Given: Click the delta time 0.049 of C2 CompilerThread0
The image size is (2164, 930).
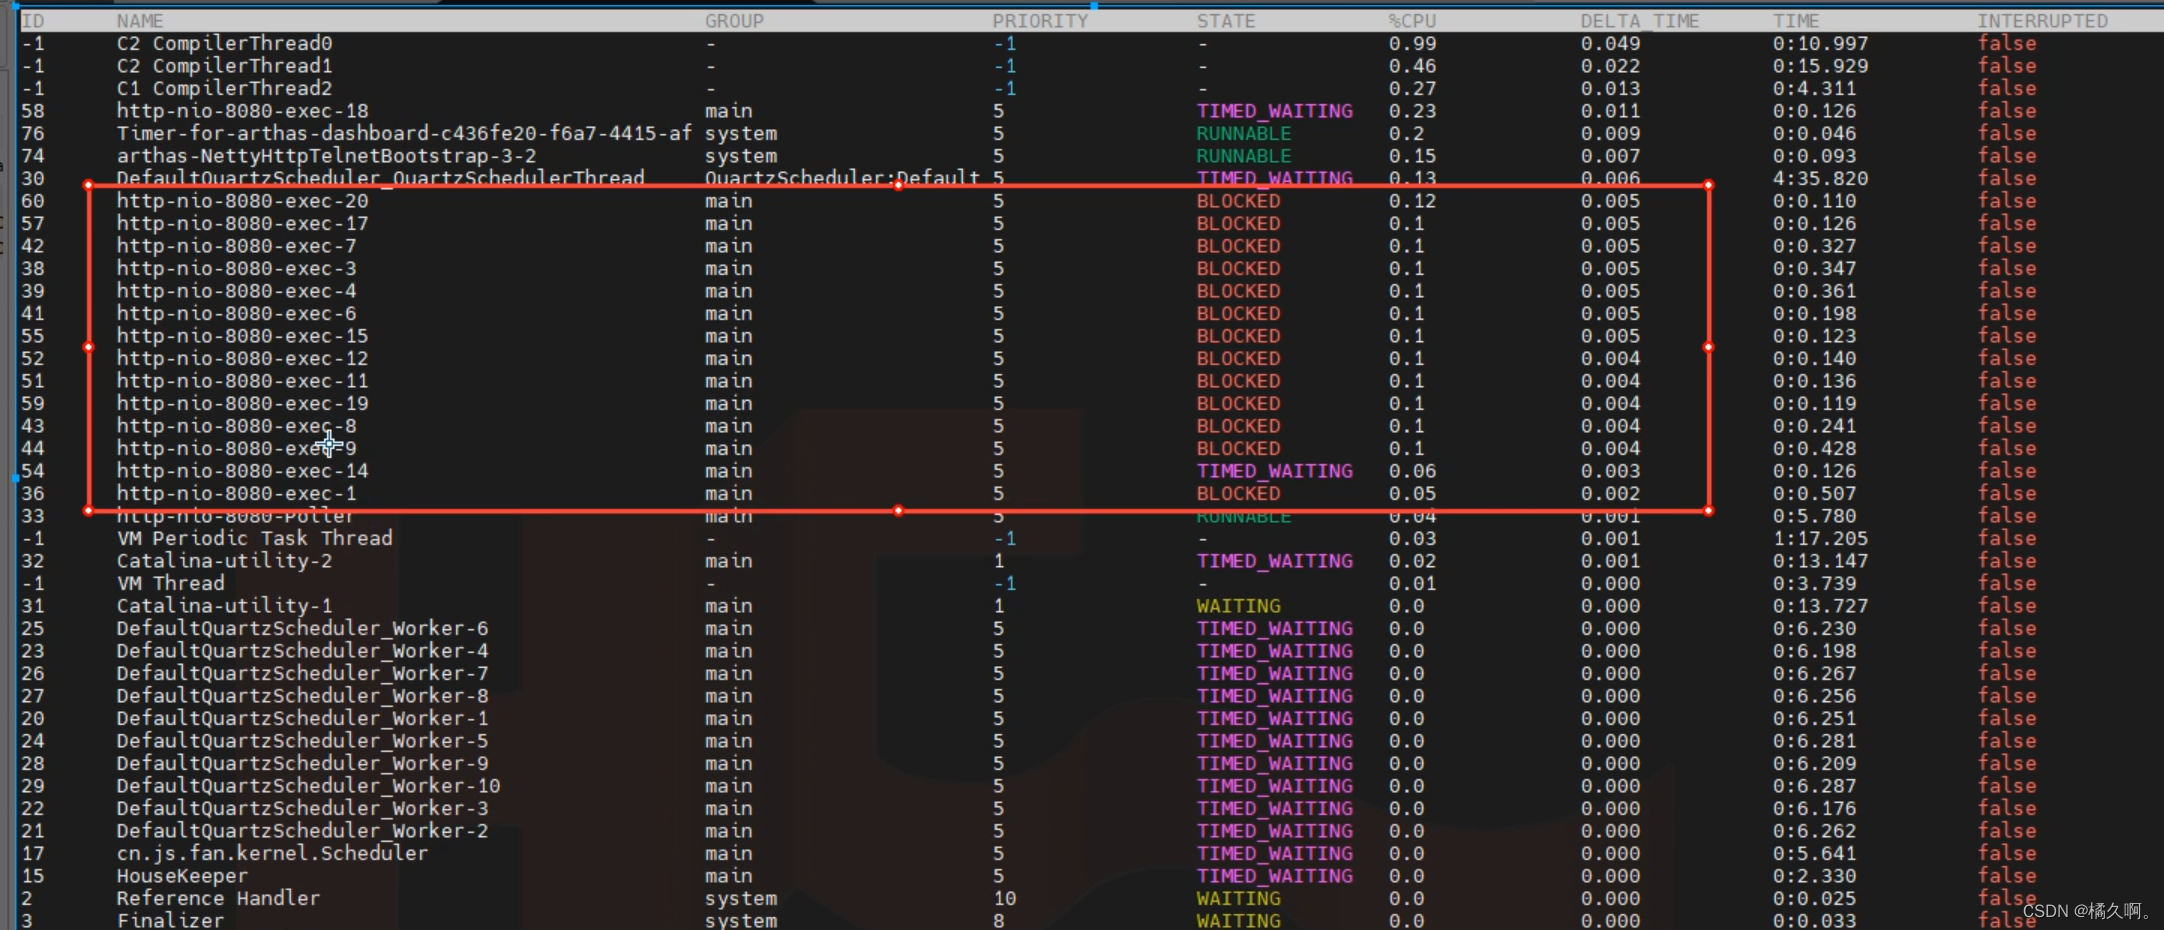Looking at the screenshot, I should (1610, 44).
